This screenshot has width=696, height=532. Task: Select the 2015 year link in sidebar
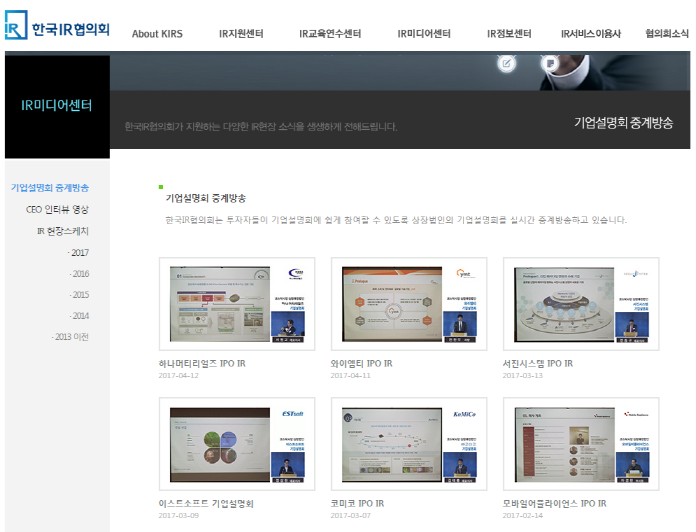(79, 295)
